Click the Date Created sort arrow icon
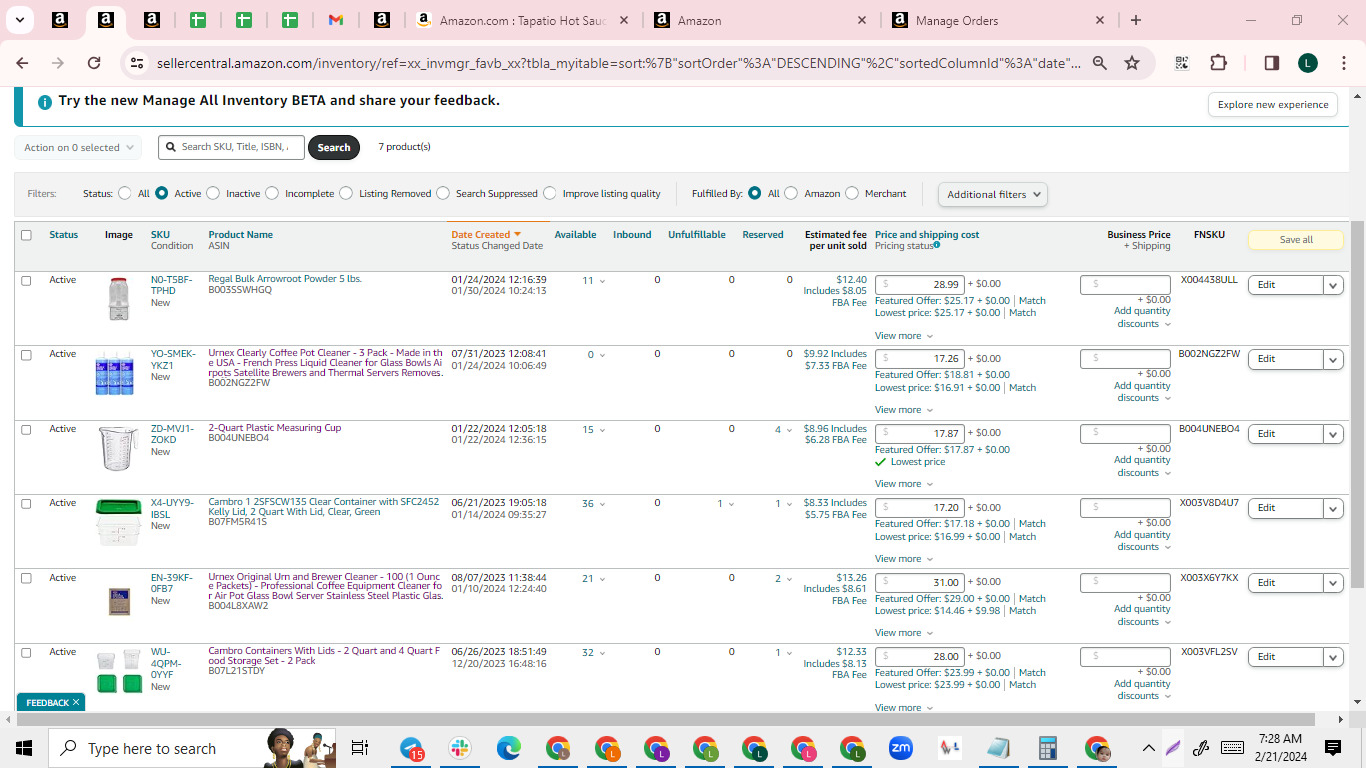Screen dimensions: 1366x768 517,235
